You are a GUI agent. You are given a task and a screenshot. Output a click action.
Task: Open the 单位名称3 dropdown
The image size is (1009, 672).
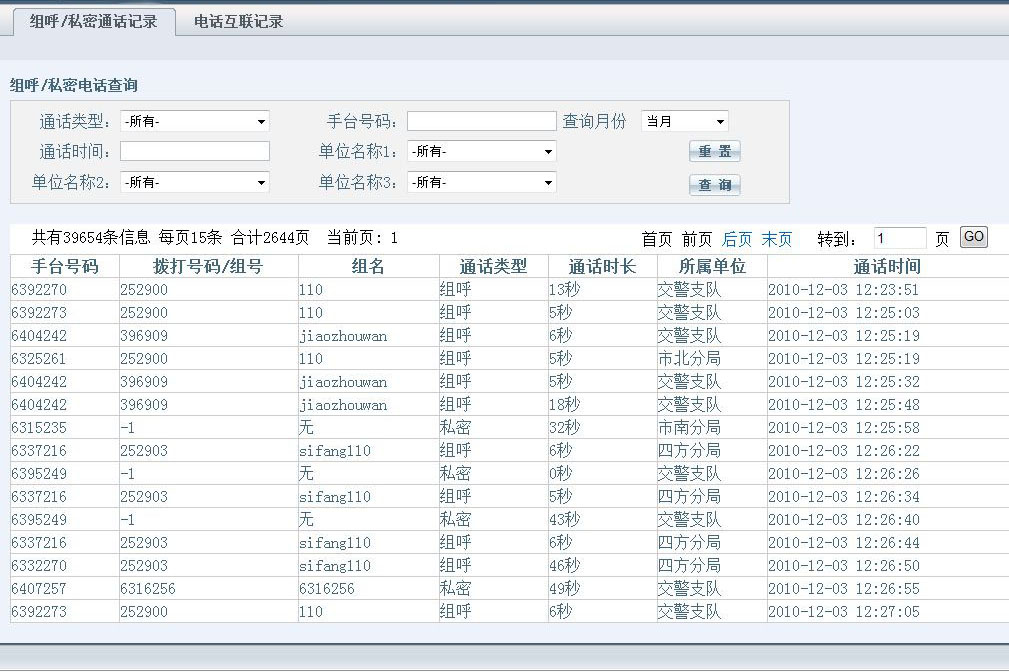[x=482, y=182]
